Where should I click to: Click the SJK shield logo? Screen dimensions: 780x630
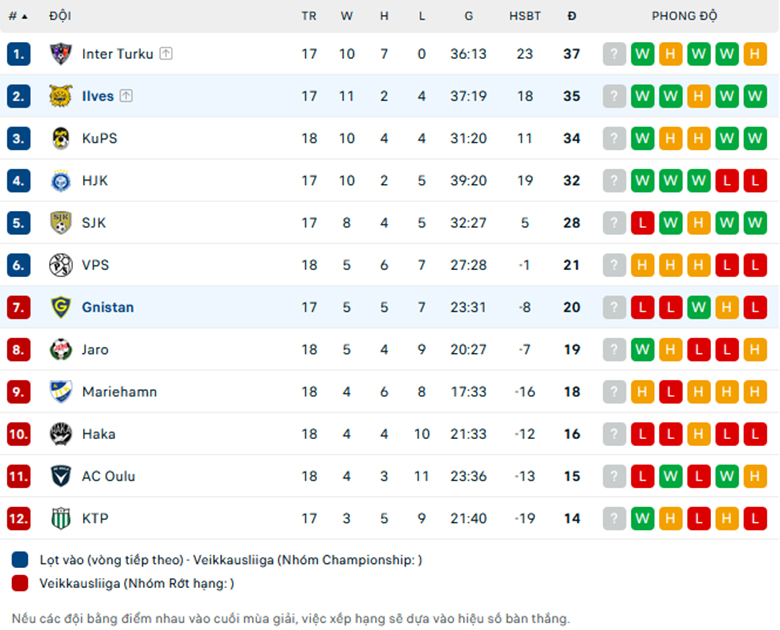coord(61,223)
